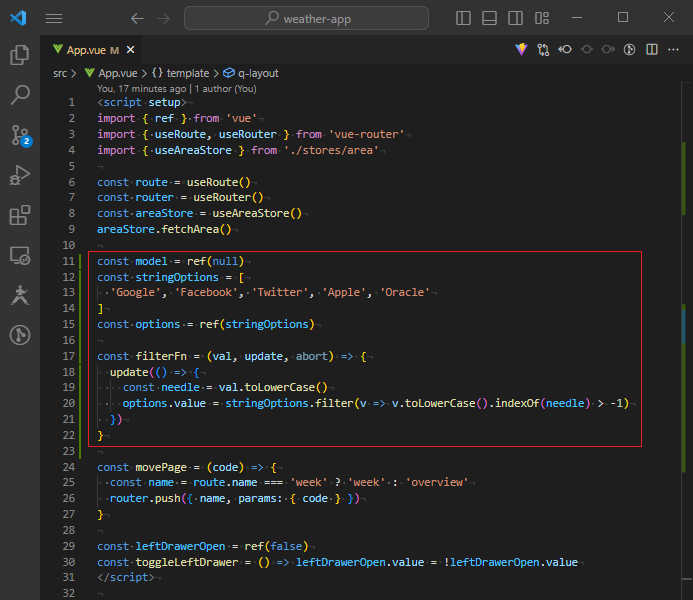Open changes with the compare icon
Viewport: 693px width, 600px height.
pos(543,49)
